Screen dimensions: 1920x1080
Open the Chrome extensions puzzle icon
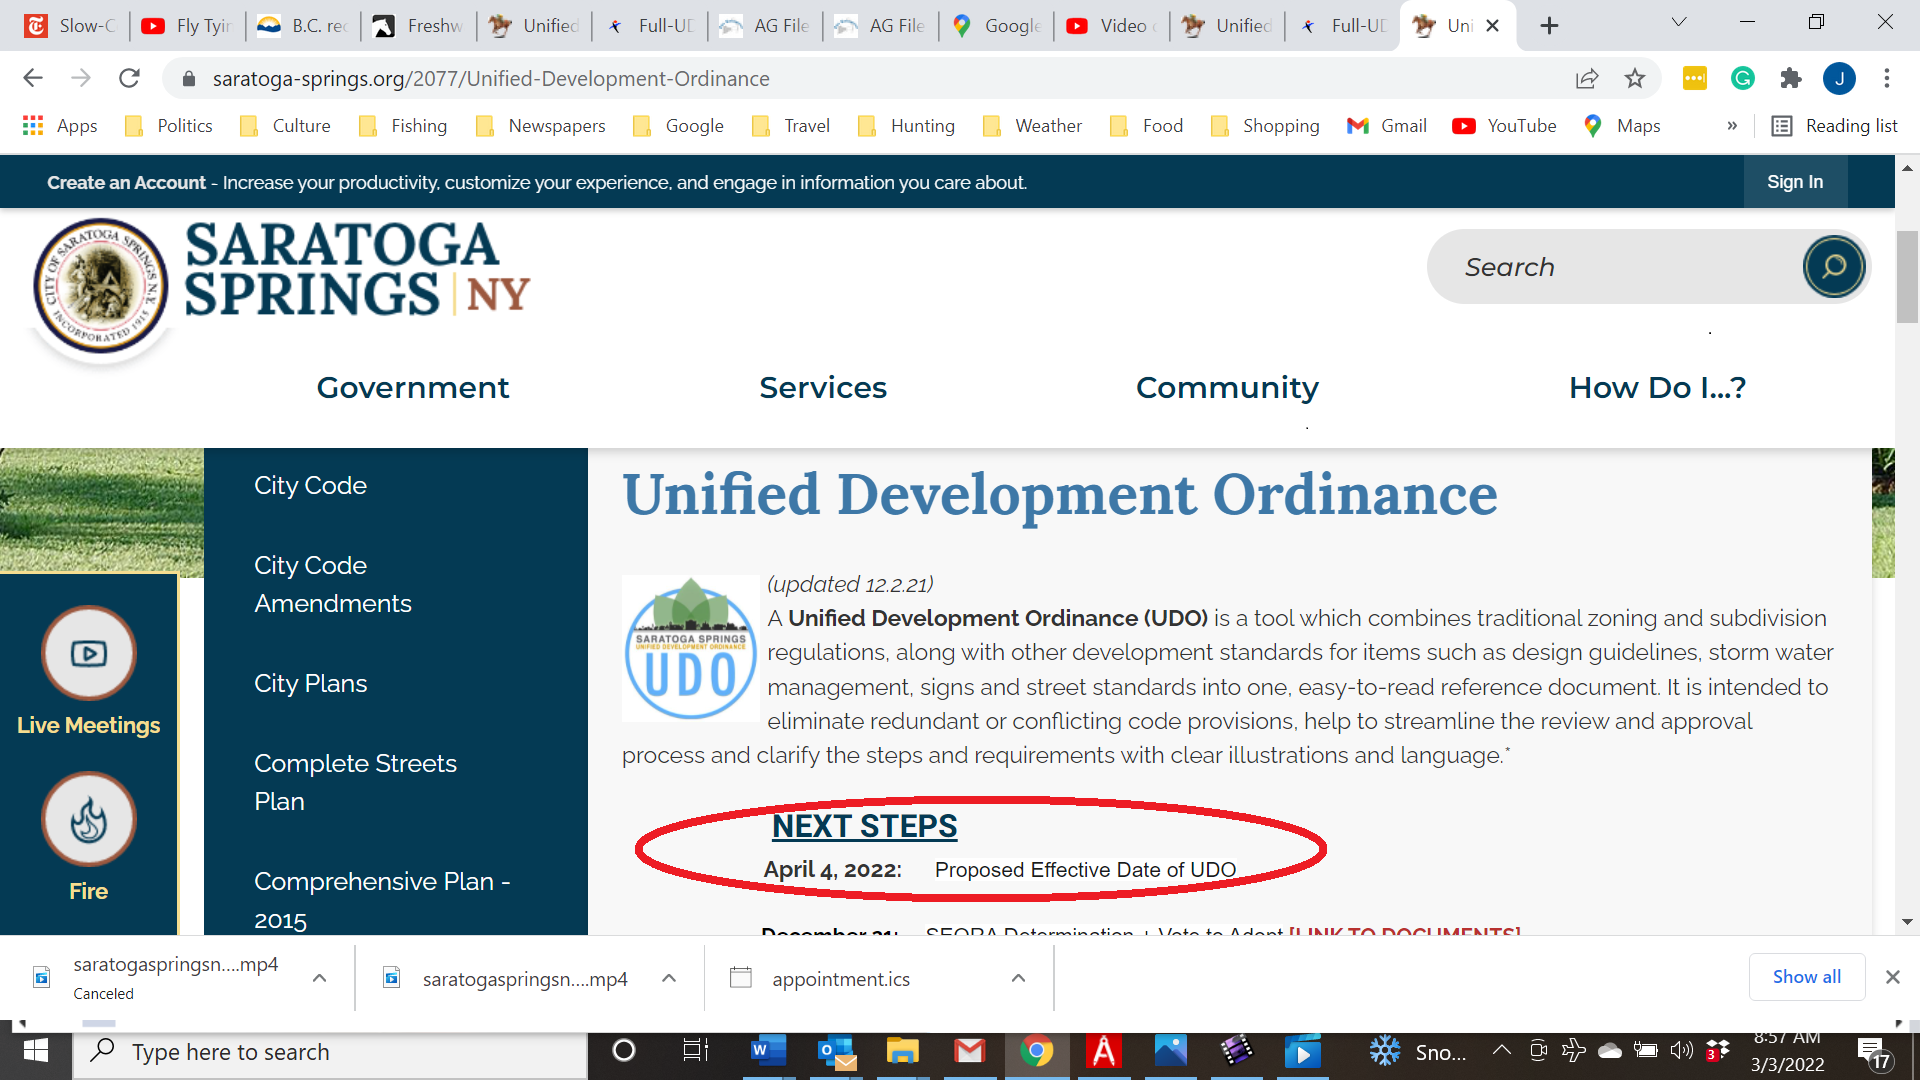1790,78
